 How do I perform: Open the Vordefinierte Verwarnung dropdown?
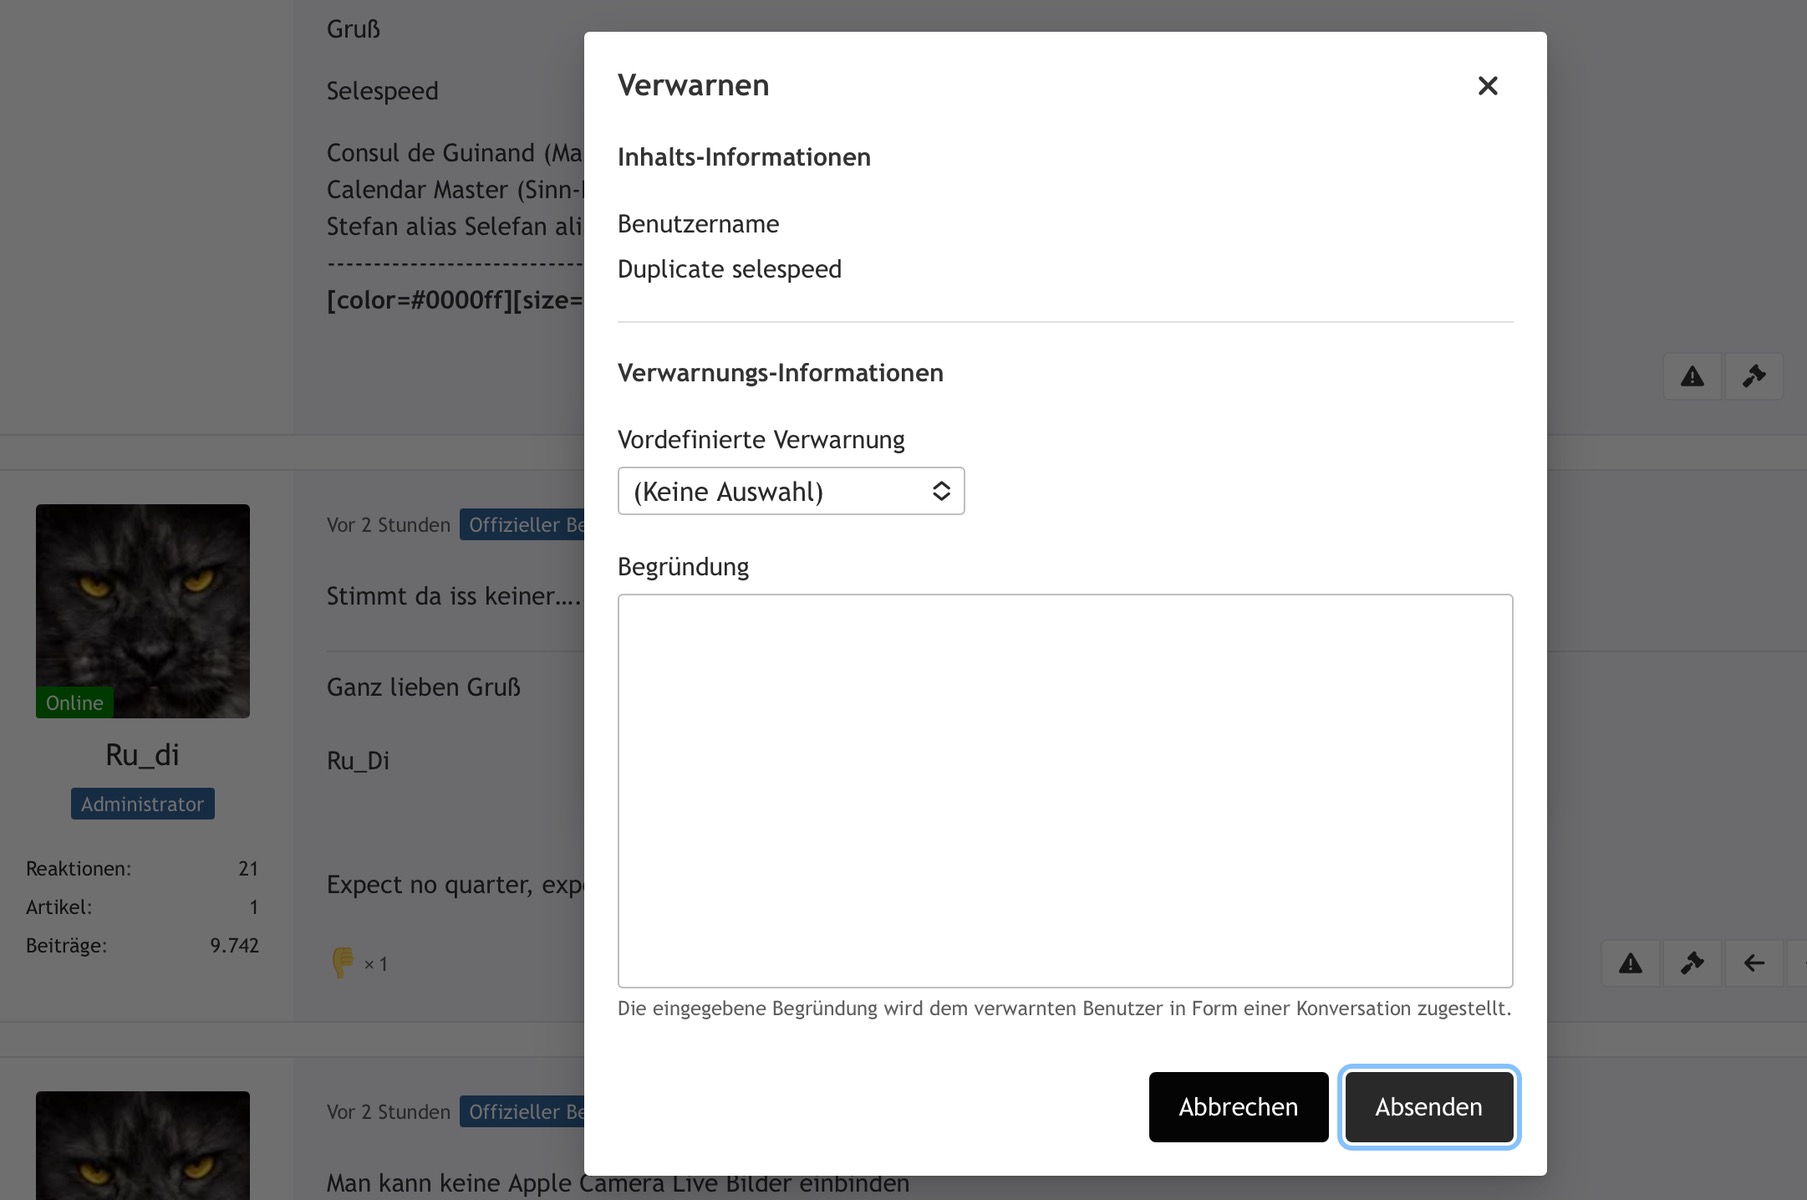[x=790, y=491]
